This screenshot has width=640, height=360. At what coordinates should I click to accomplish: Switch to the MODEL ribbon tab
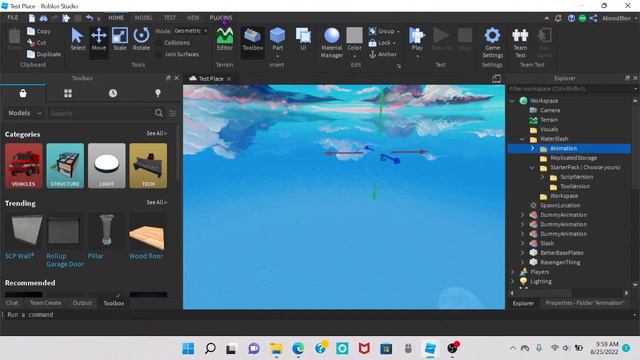coord(143,18)
